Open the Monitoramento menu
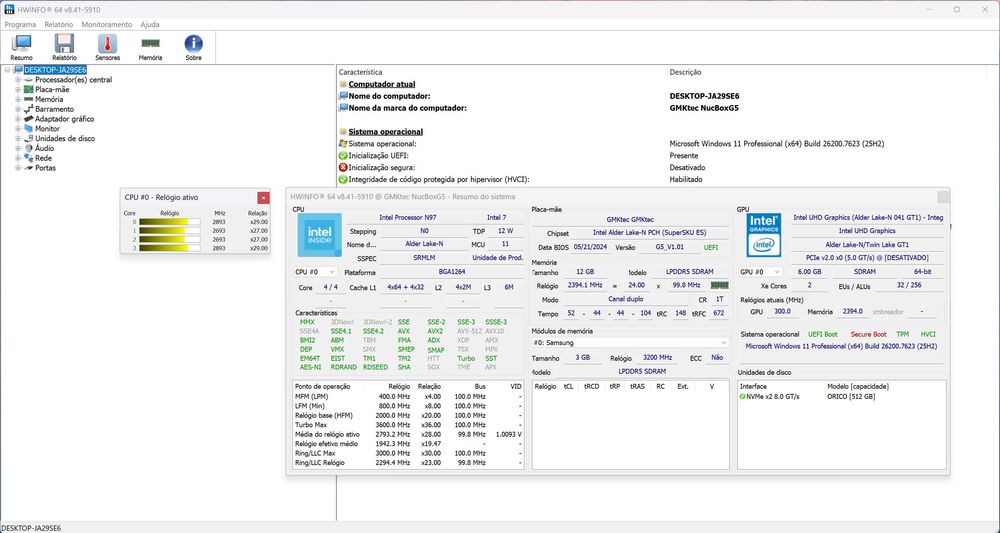 tap(106, 24)
